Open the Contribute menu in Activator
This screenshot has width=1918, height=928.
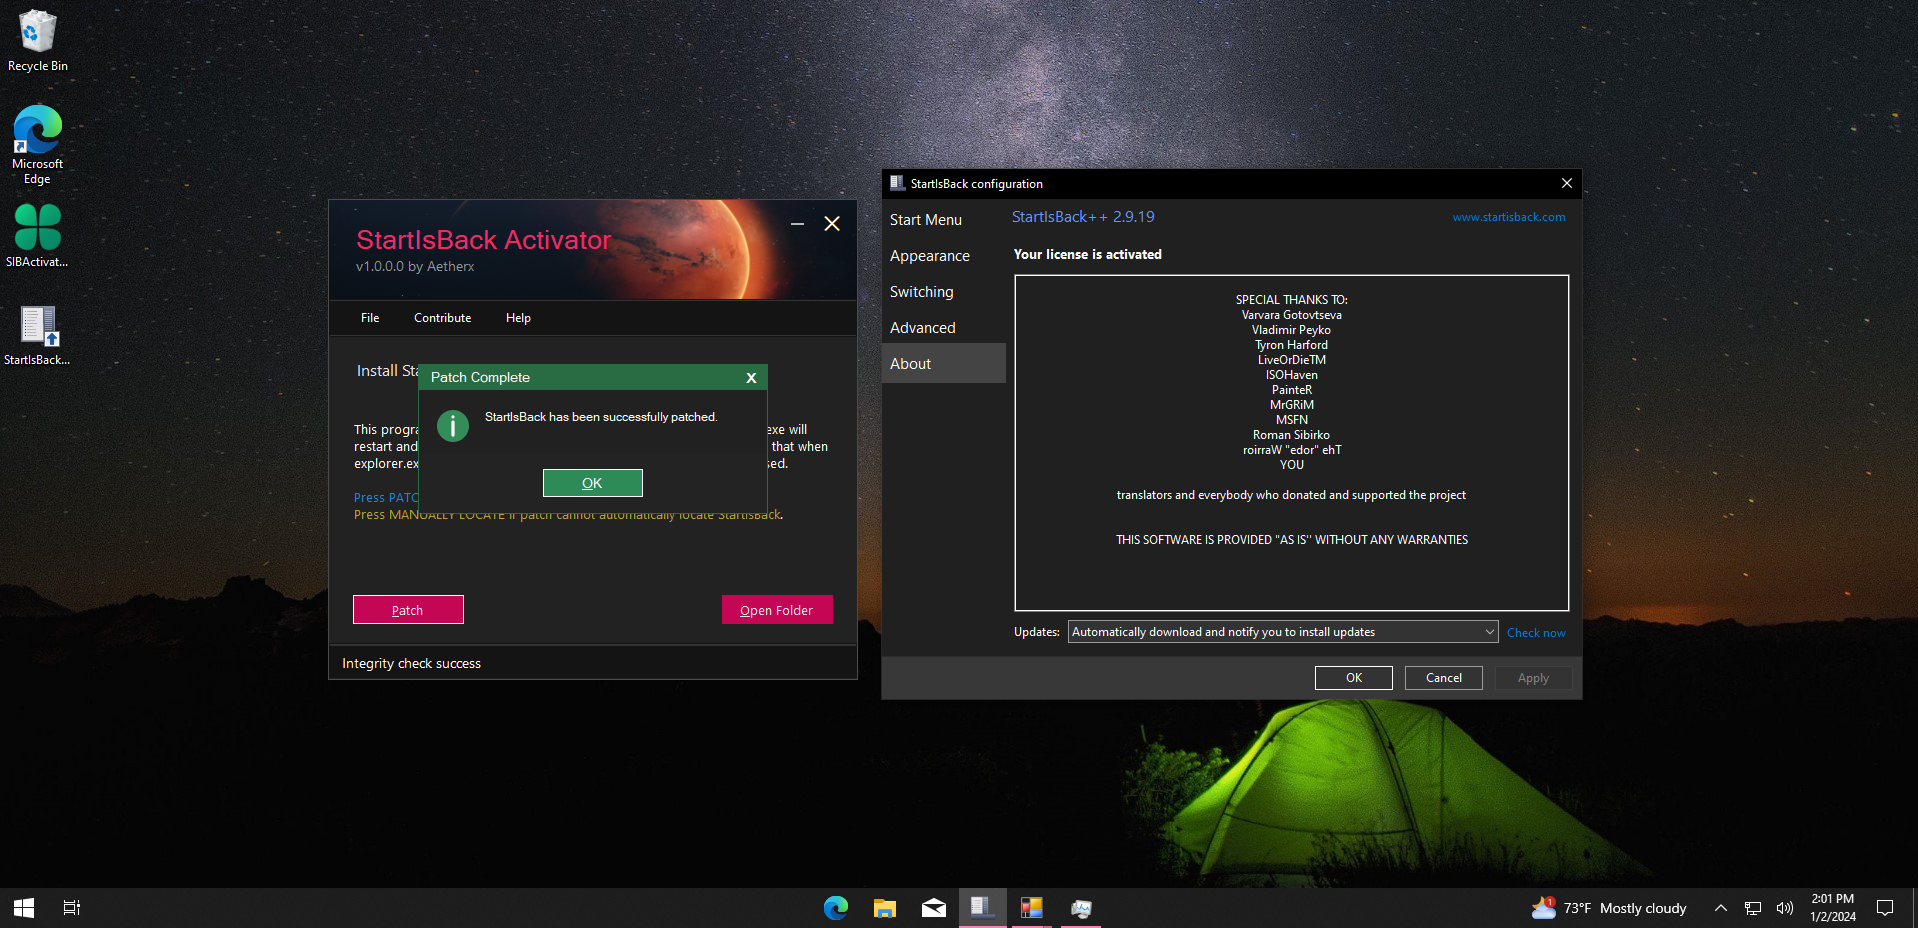coord(443,318)
